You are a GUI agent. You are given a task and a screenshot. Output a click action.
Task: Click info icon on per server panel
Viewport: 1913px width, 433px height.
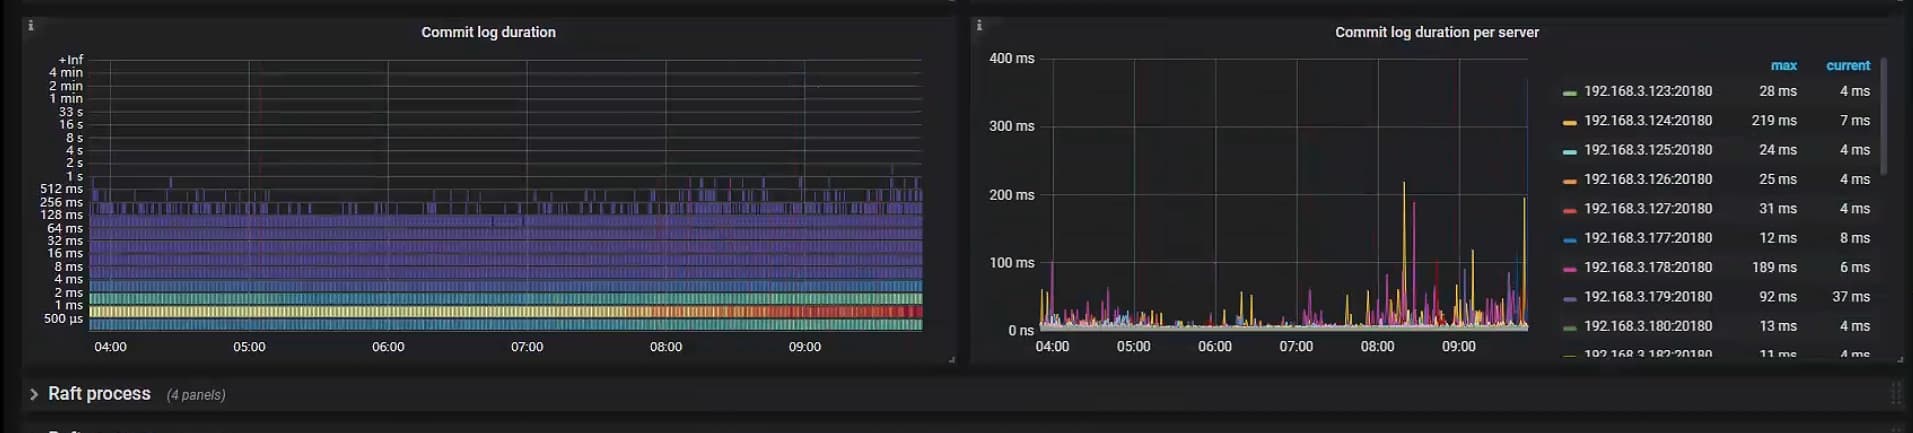(x=979, y=25)
